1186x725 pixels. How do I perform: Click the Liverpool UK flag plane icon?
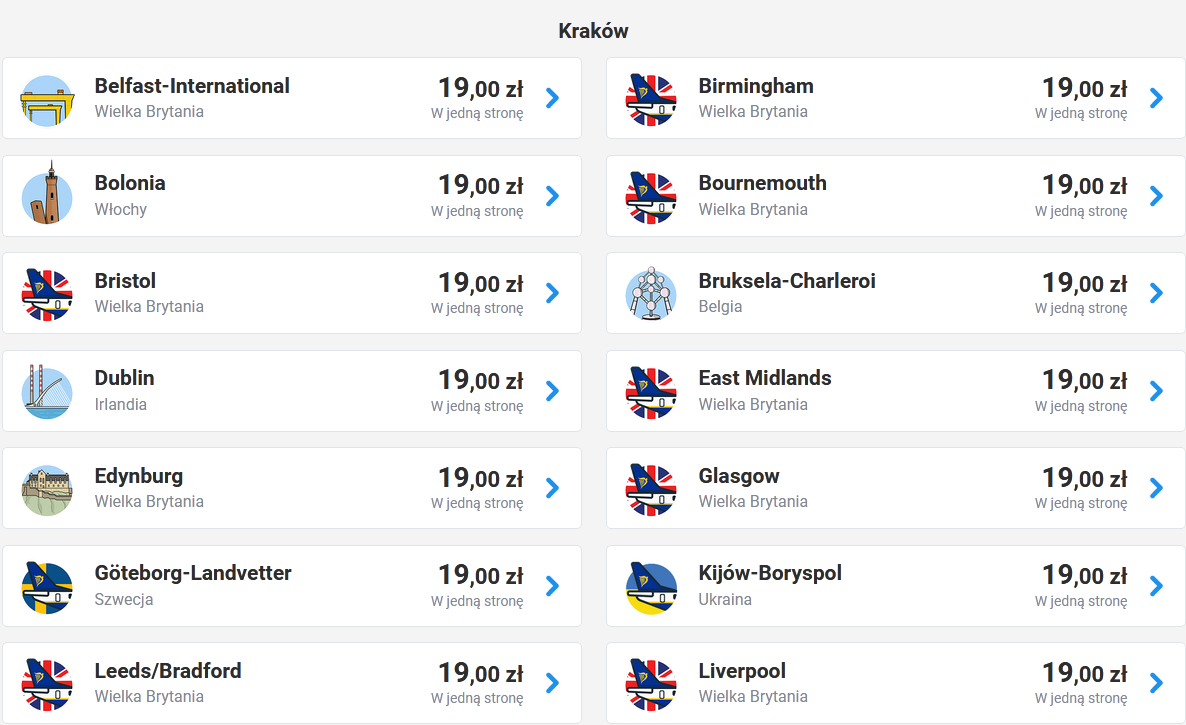pos(651,685)
